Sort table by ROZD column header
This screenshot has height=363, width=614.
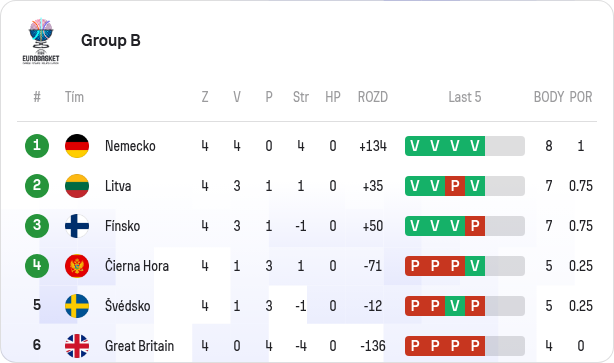coord(372,97)
